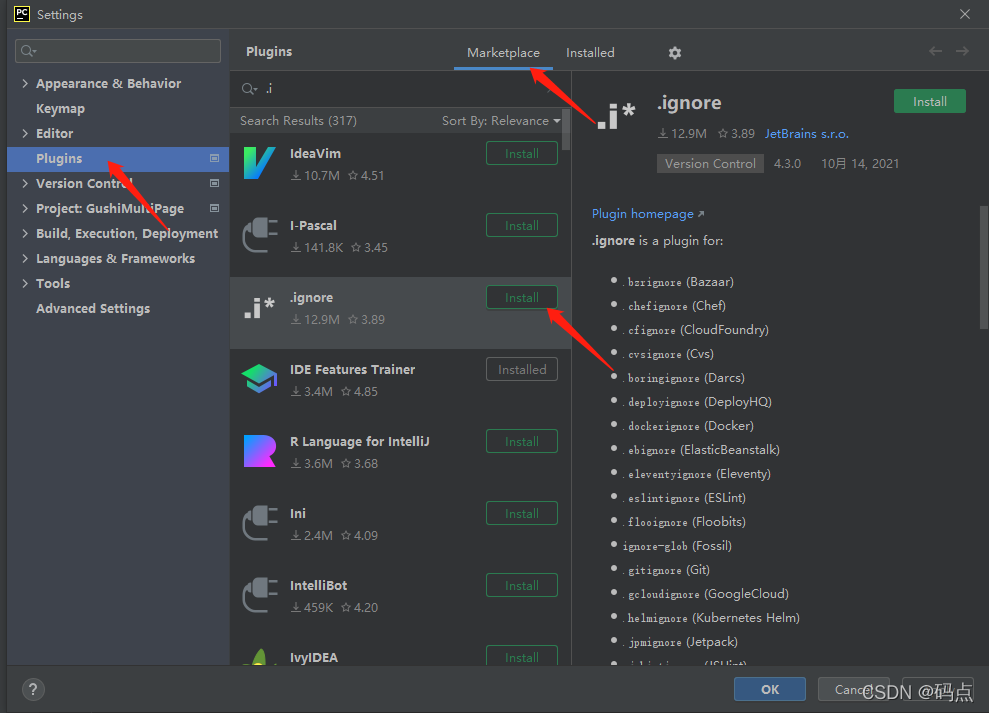Install the I-Pascal plugin

pos(522,225)
